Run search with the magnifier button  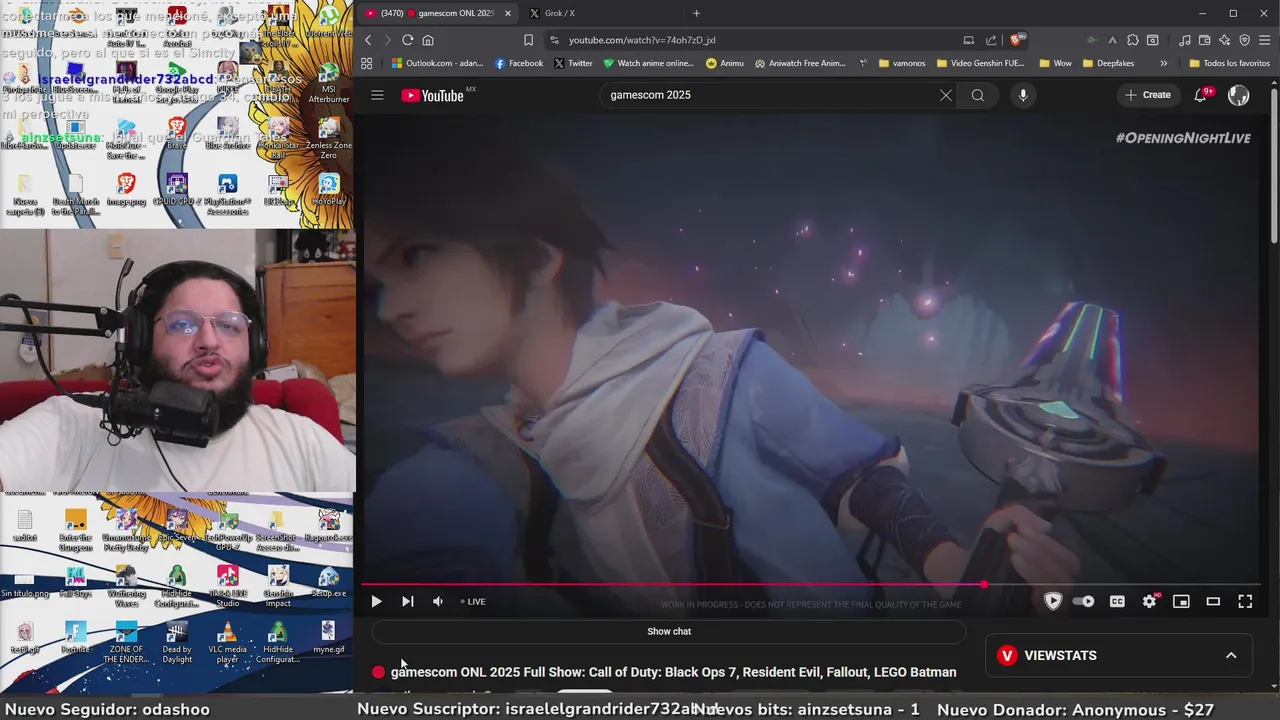coord(978,95)
